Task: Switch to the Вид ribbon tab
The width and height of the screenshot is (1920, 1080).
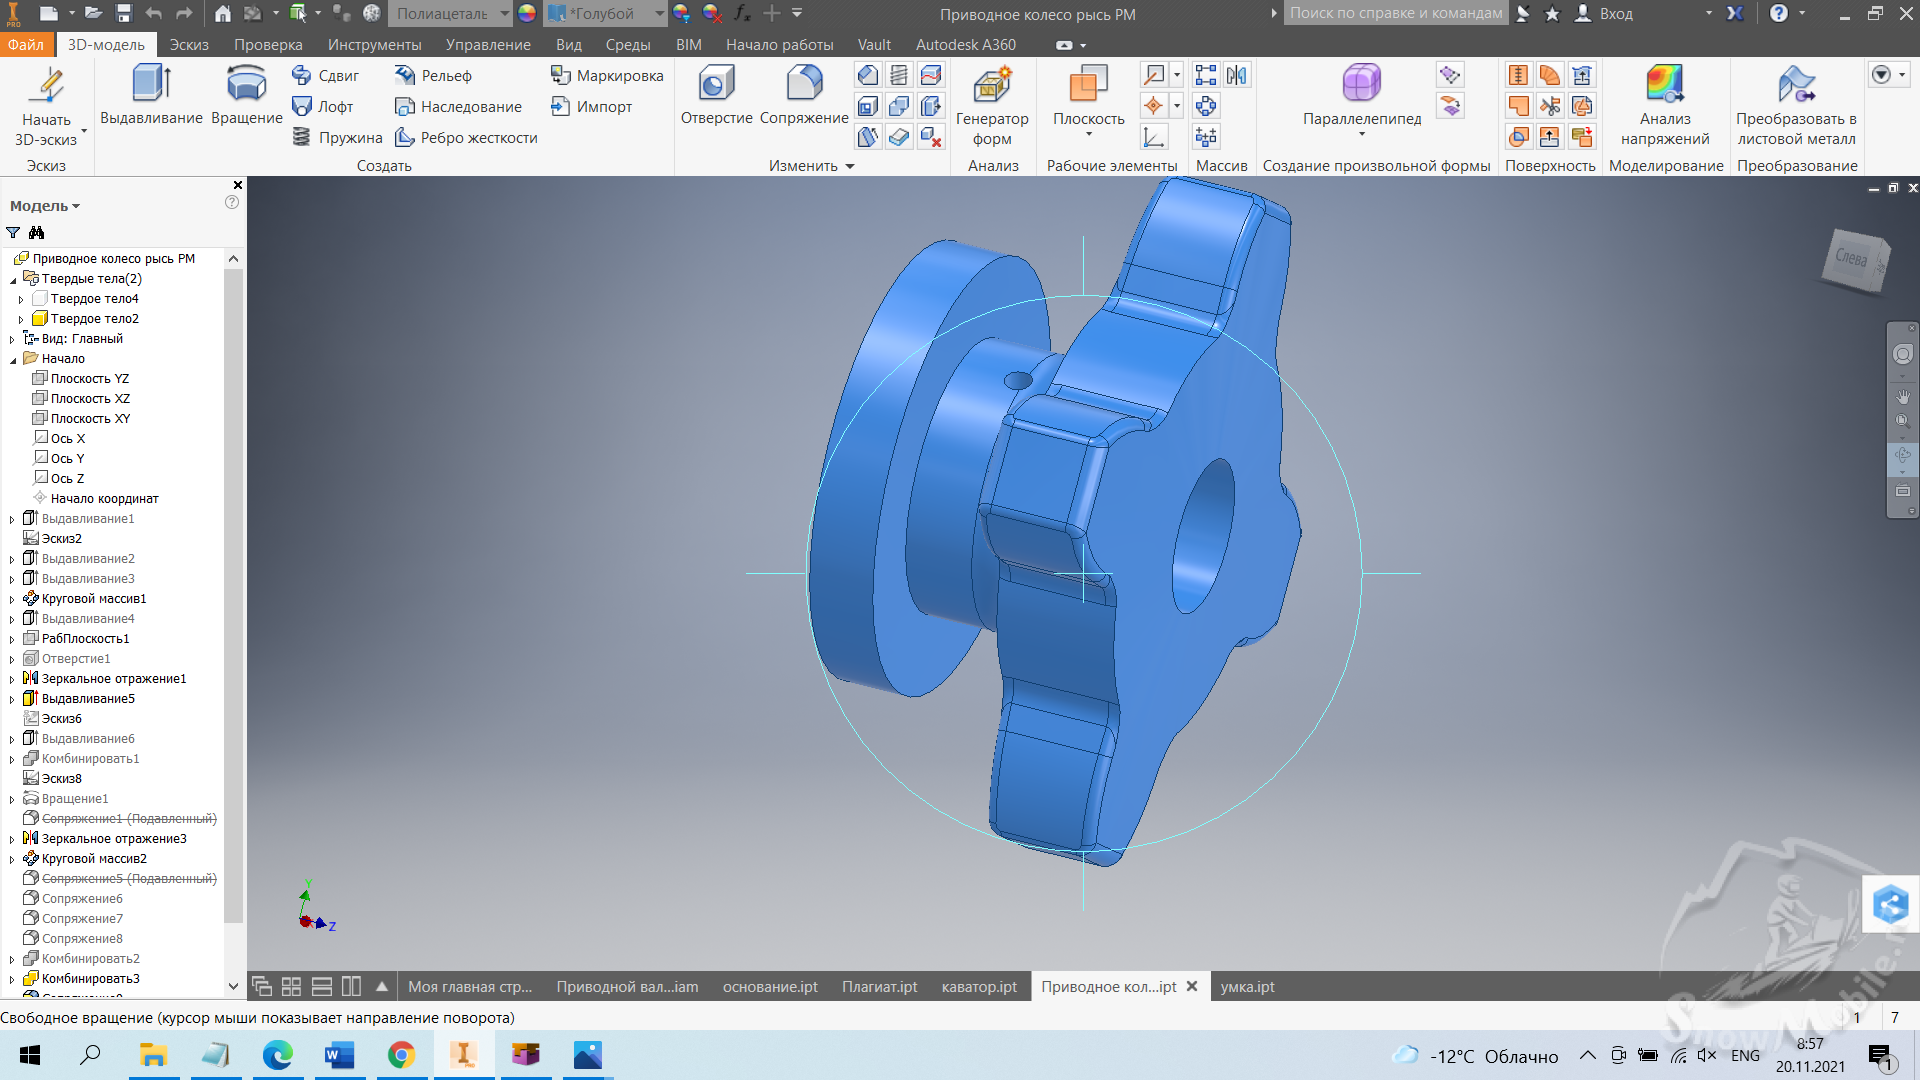Action: 569,44
